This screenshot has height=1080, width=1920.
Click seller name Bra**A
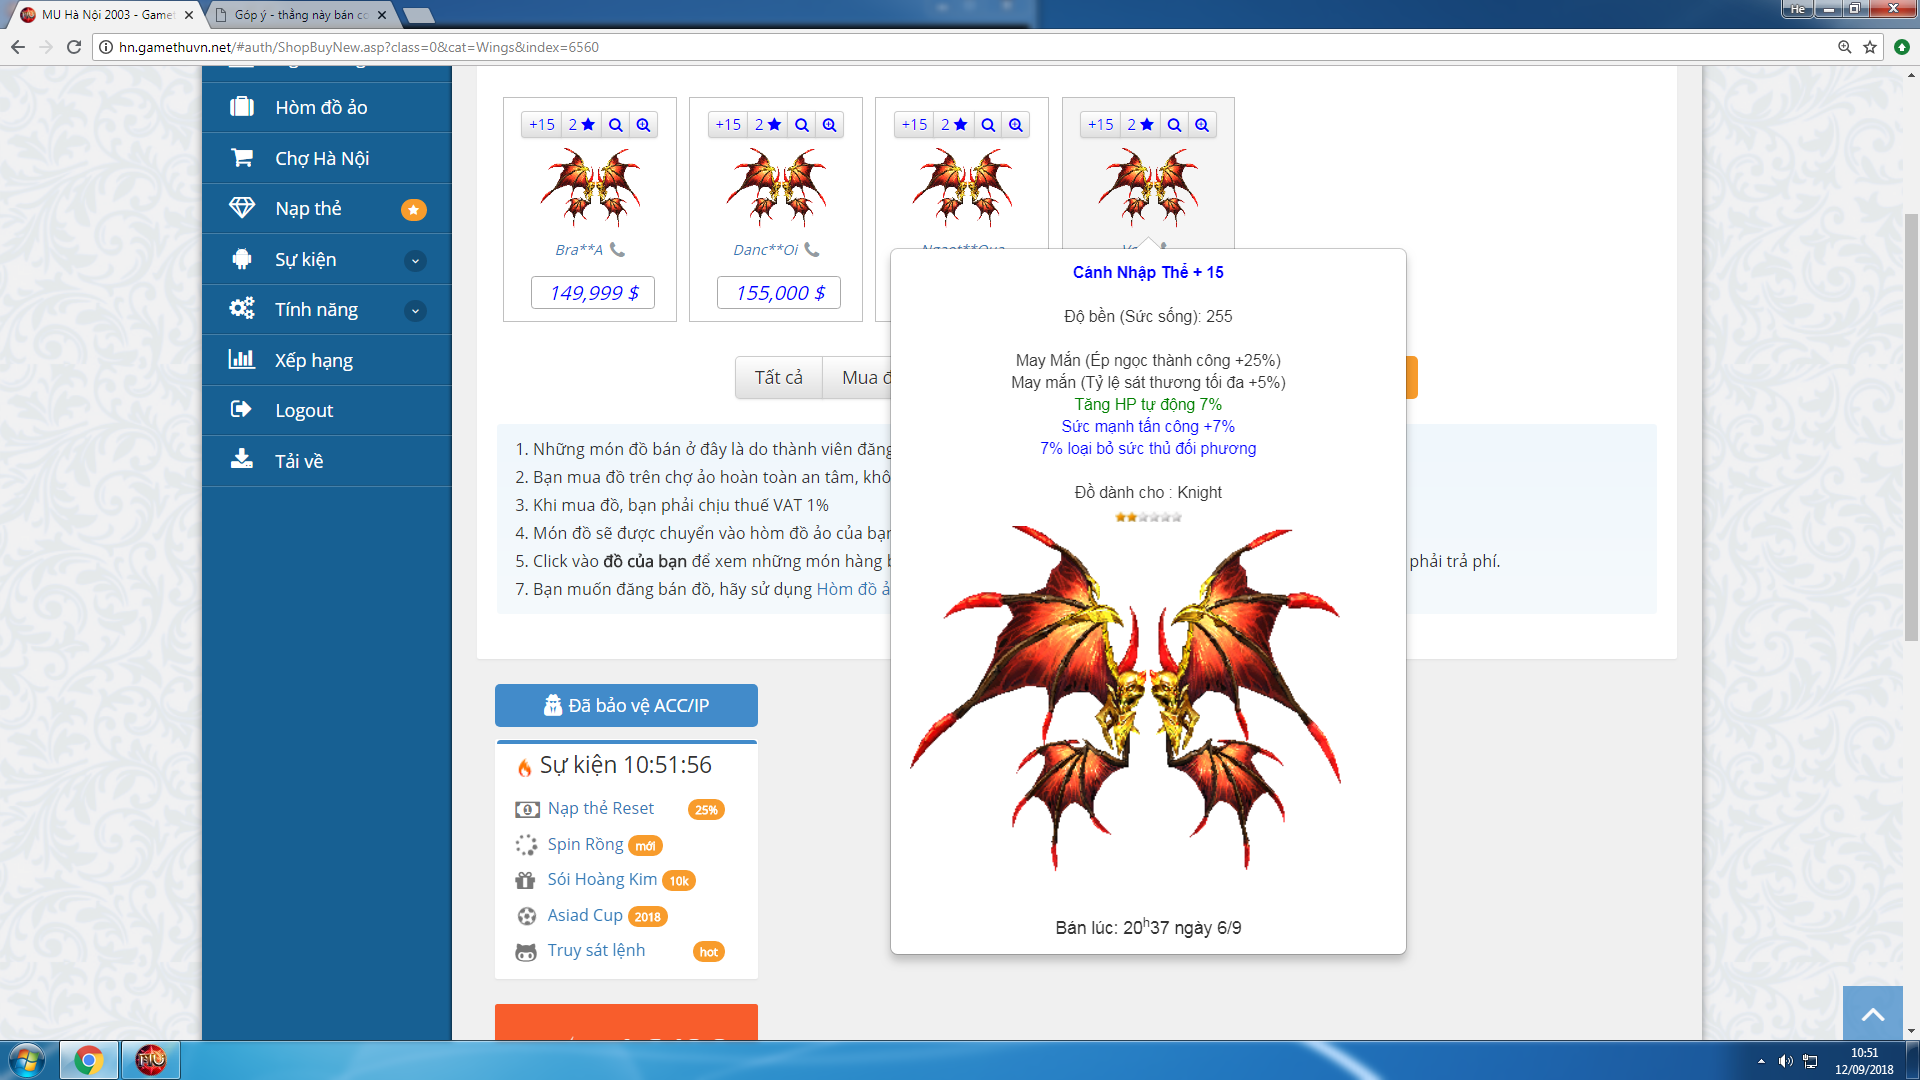click(x=579, y=250)
